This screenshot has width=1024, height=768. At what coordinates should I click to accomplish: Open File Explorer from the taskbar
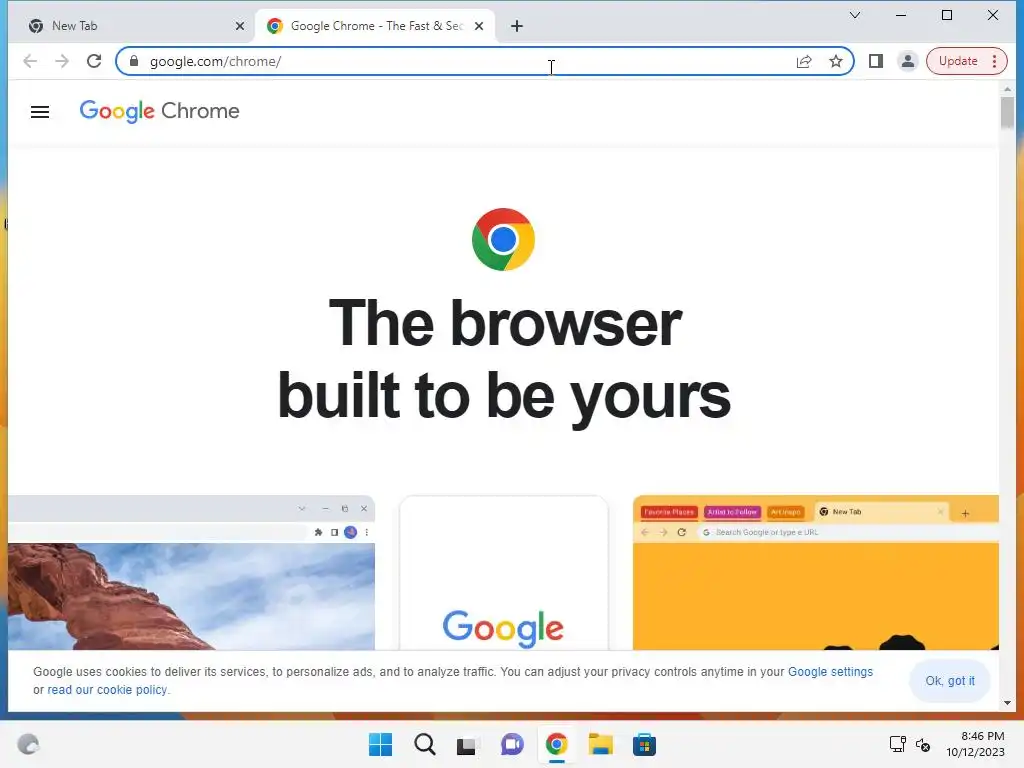[600, 744]
